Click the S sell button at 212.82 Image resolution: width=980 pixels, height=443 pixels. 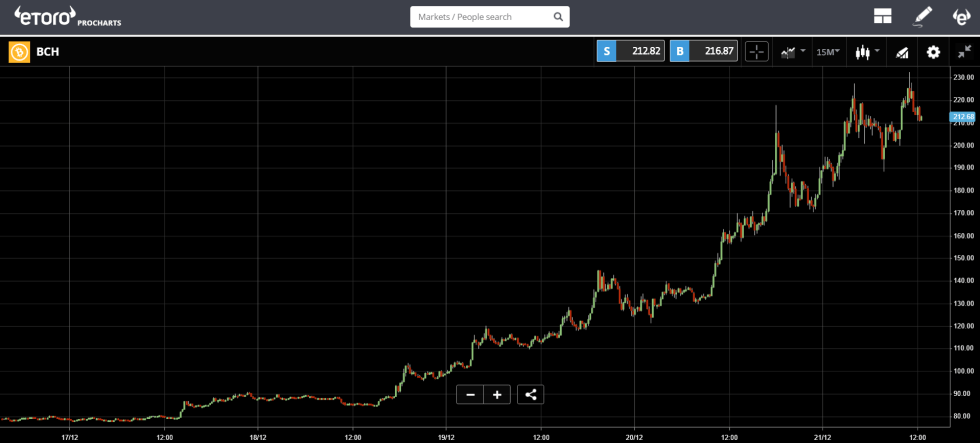631,51
